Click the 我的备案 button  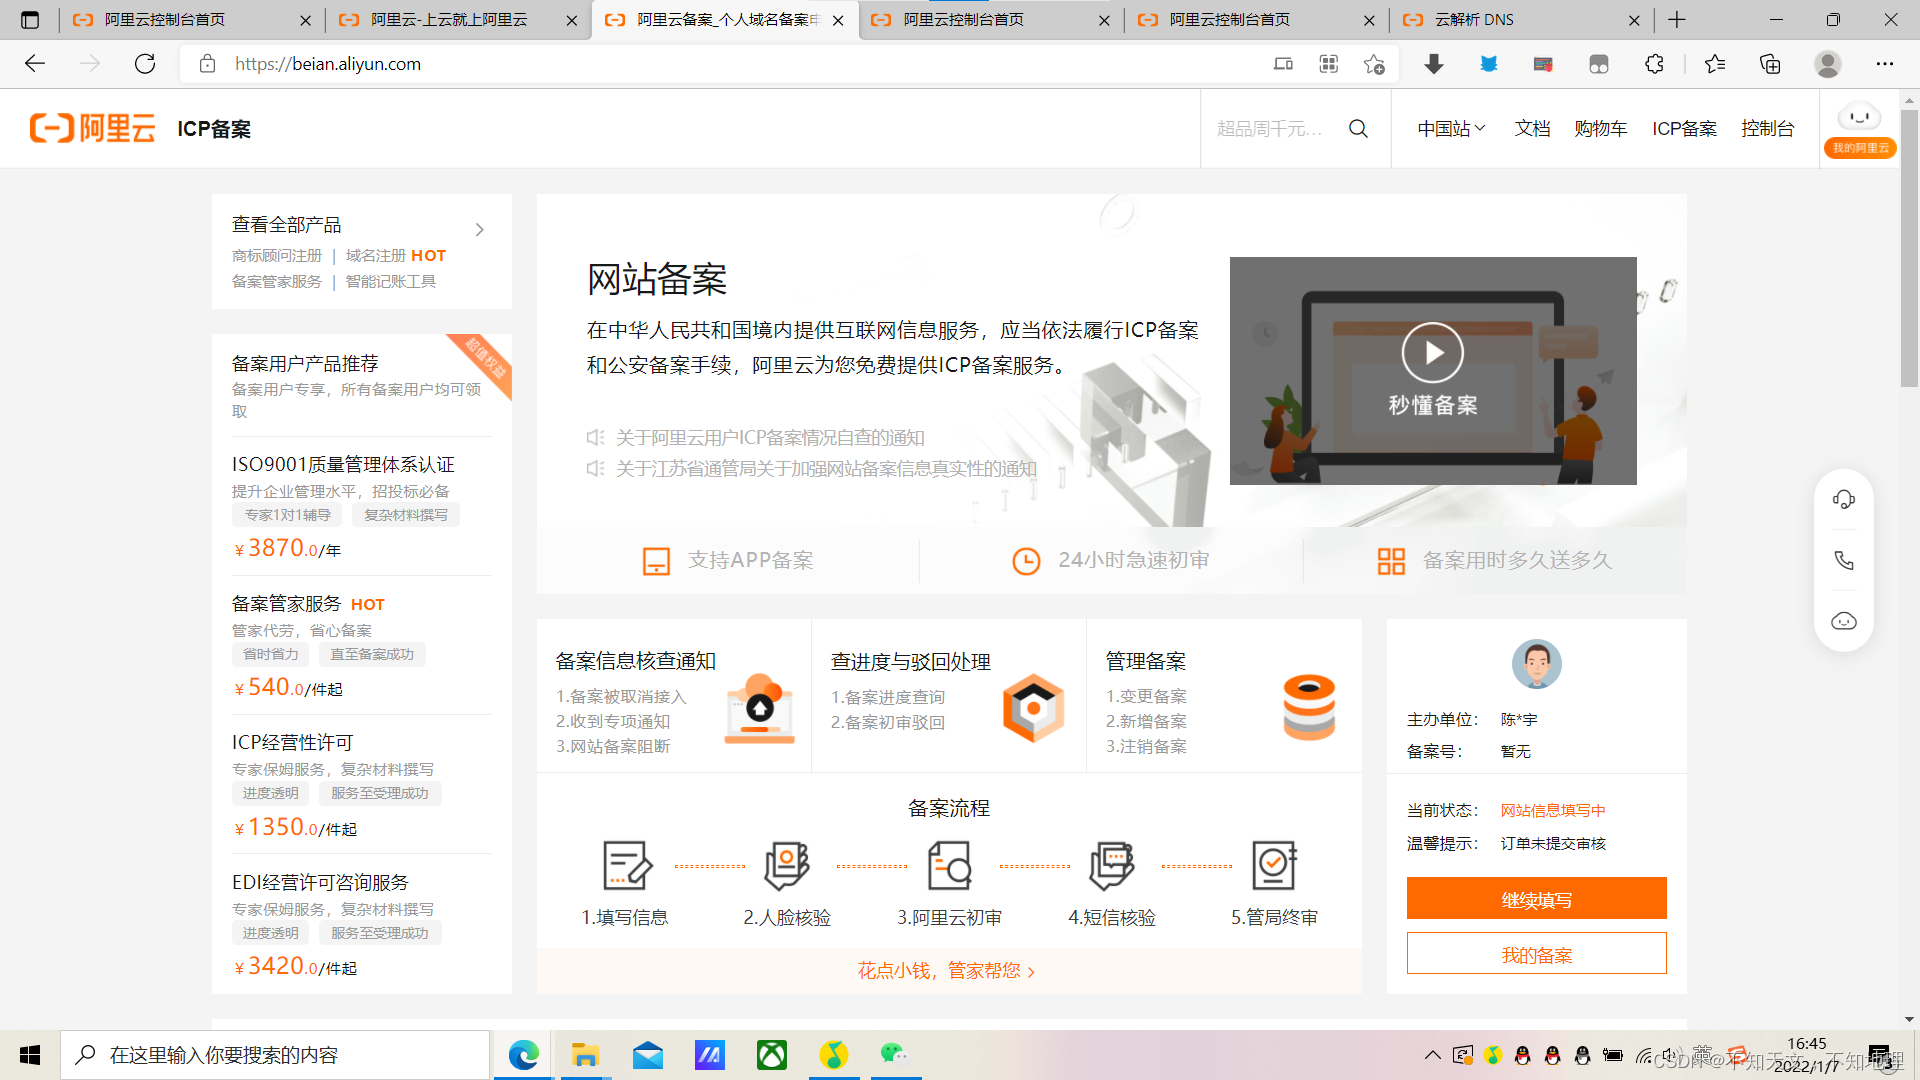(x=1536, y=954)
